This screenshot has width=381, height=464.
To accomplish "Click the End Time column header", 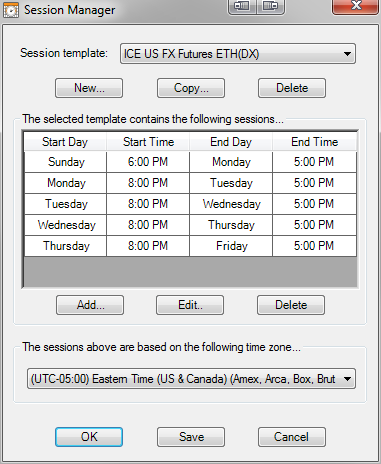I will (315, 142).
